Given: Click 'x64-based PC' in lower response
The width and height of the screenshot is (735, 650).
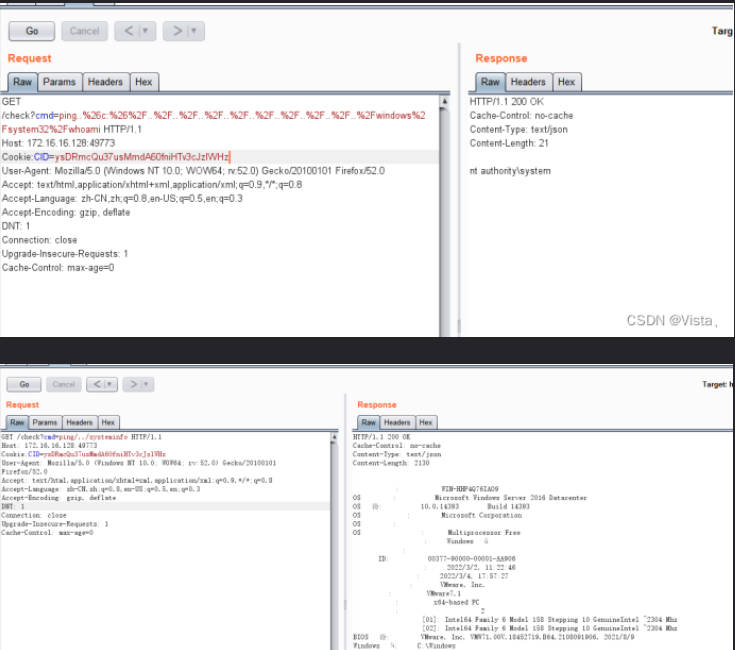Looking at the screenshot, I should (456, 602).
